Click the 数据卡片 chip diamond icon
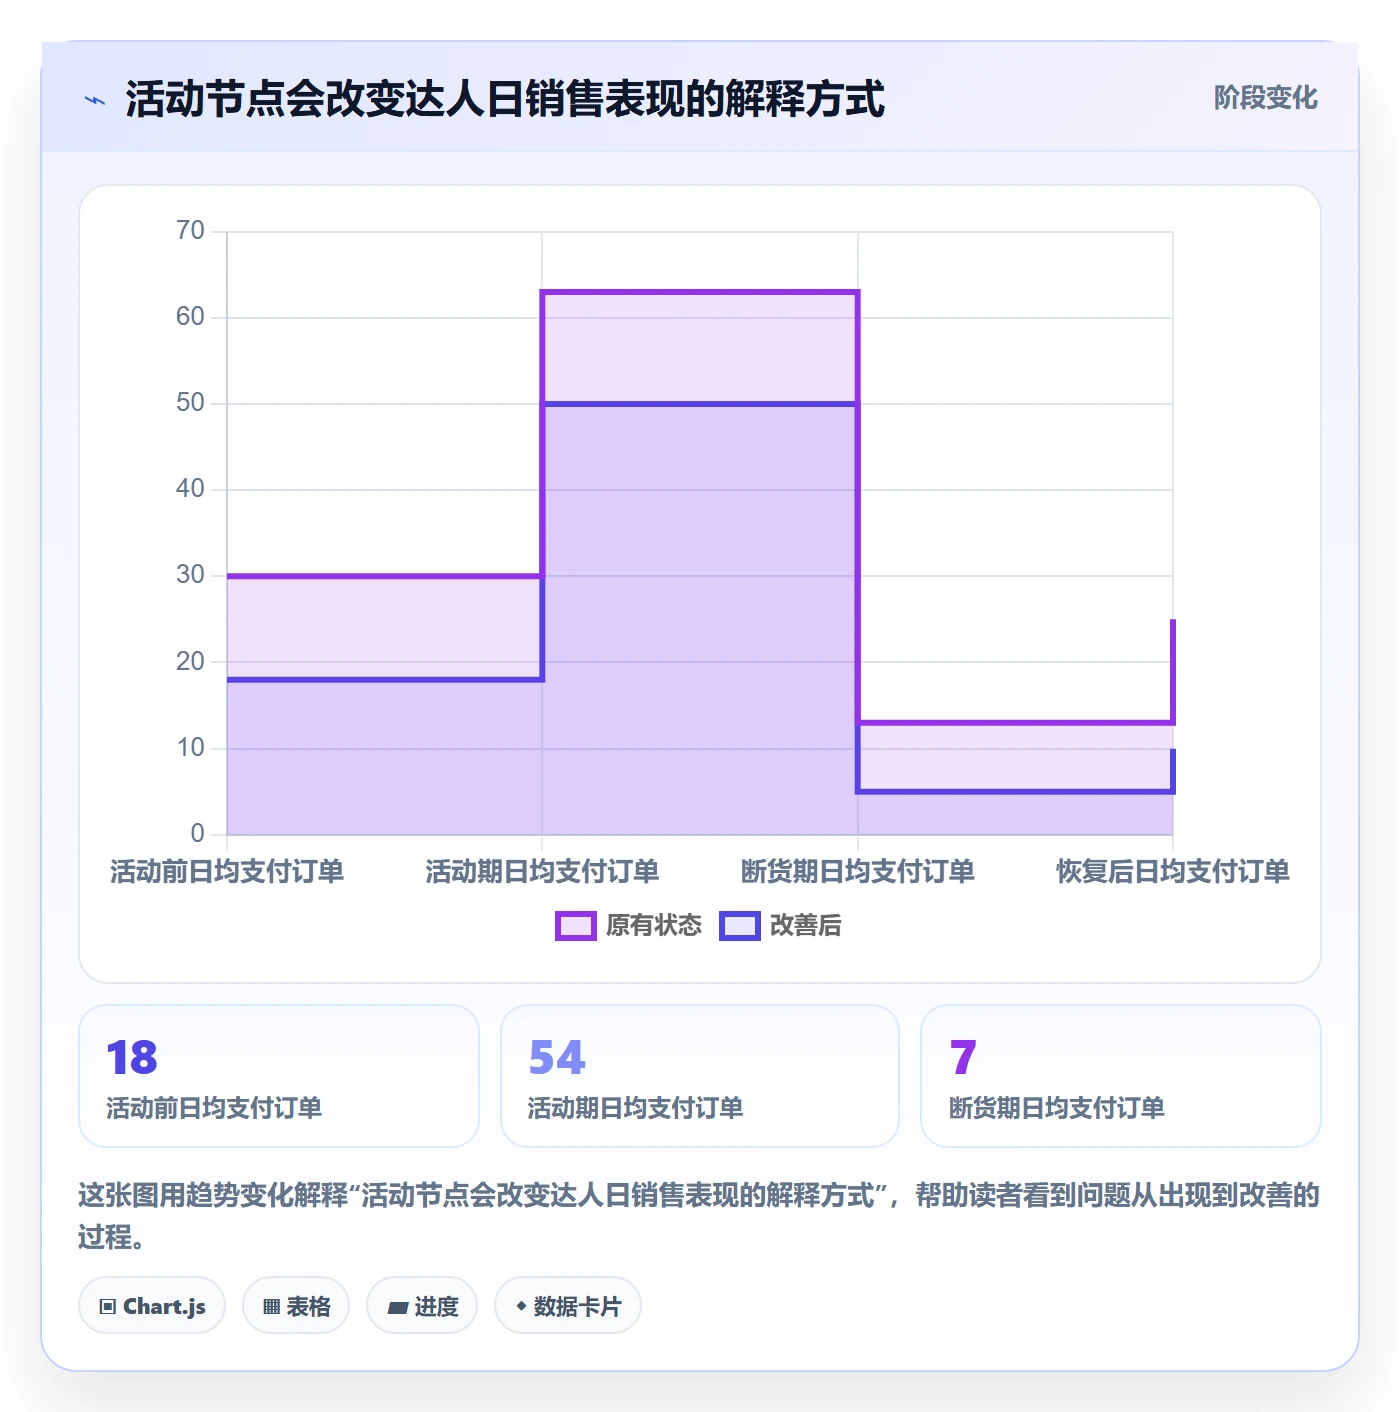 (x=521, y=1306)
